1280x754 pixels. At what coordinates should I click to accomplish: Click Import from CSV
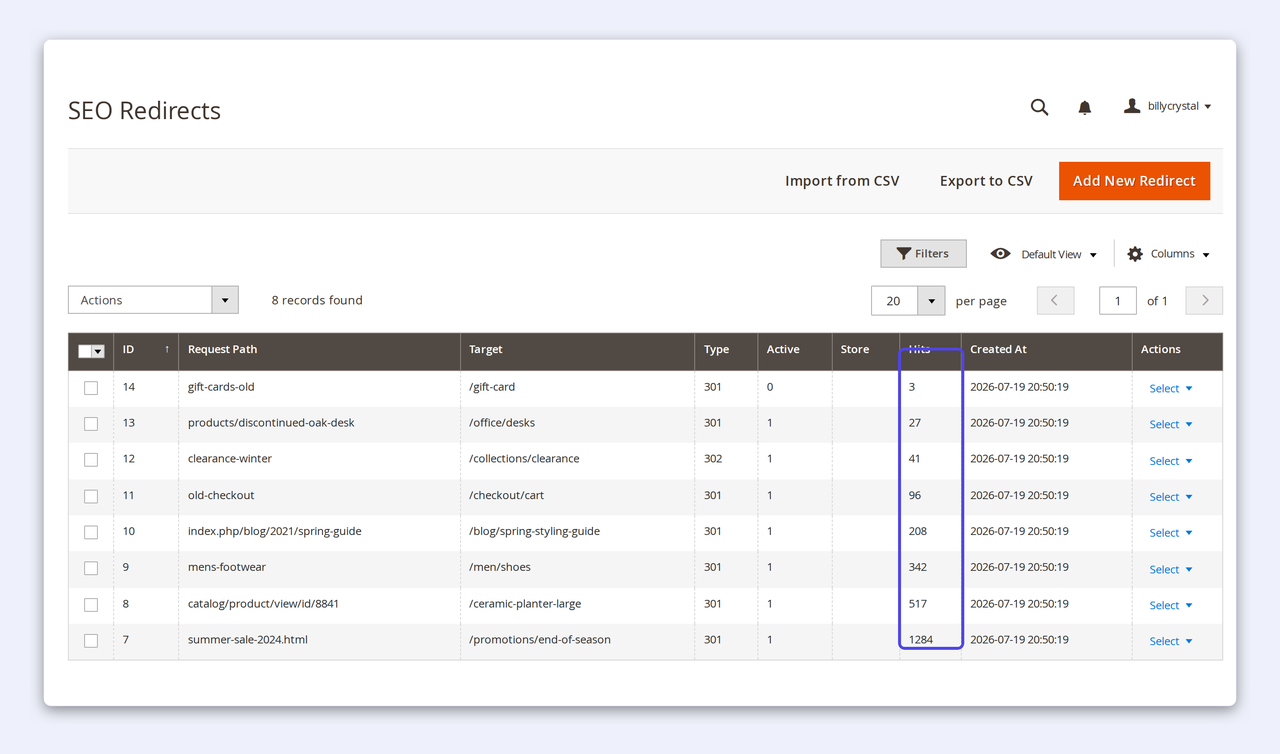pos(842,181)
